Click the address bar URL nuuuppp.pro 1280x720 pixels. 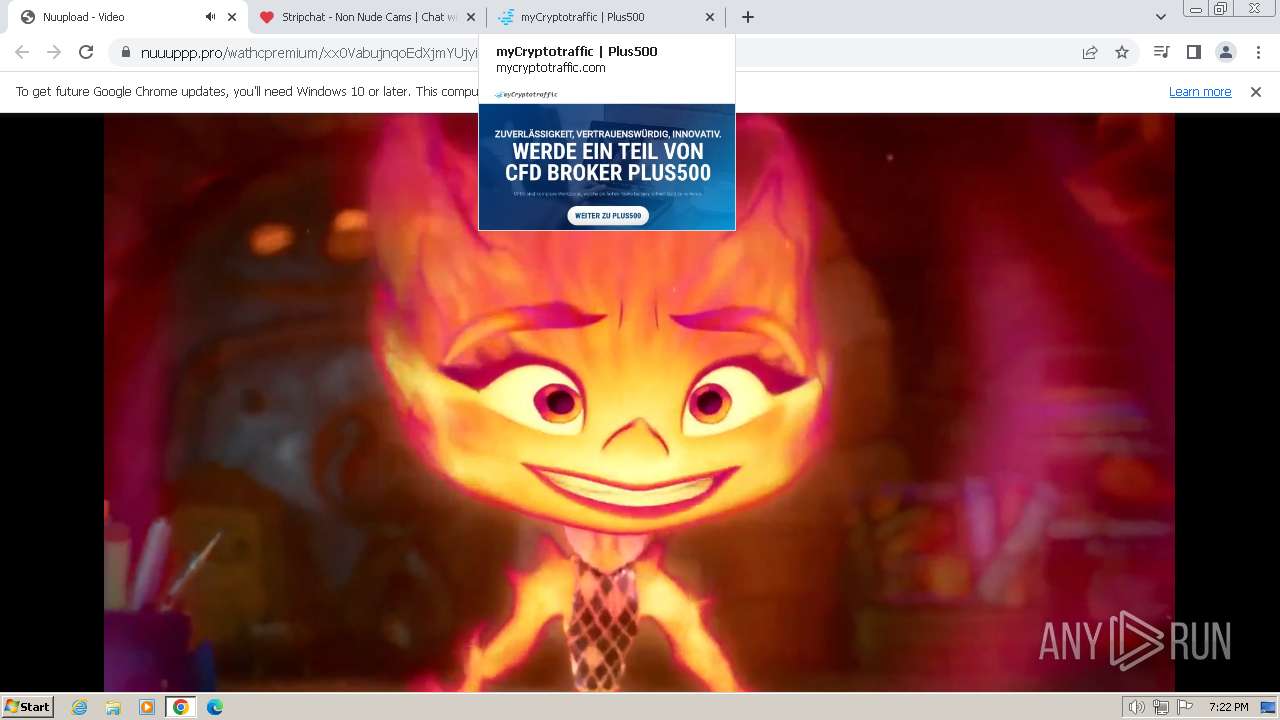coord(310,53)
